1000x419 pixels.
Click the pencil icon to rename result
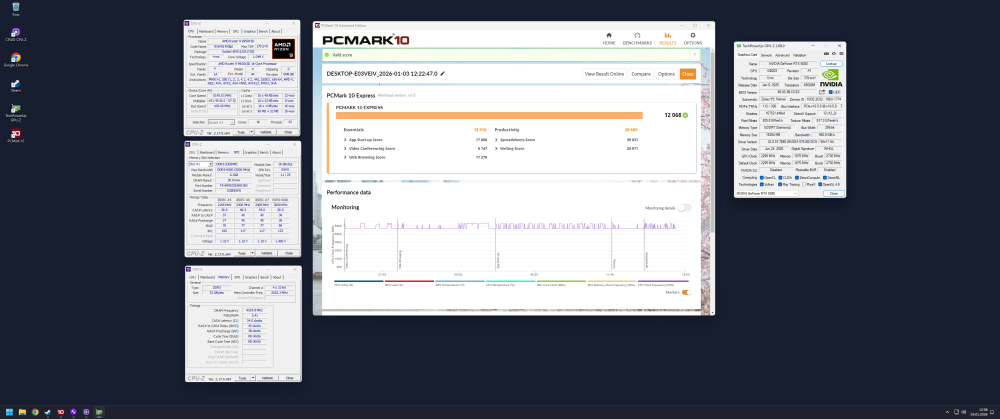pyautogui.click(x=442, y=73)
